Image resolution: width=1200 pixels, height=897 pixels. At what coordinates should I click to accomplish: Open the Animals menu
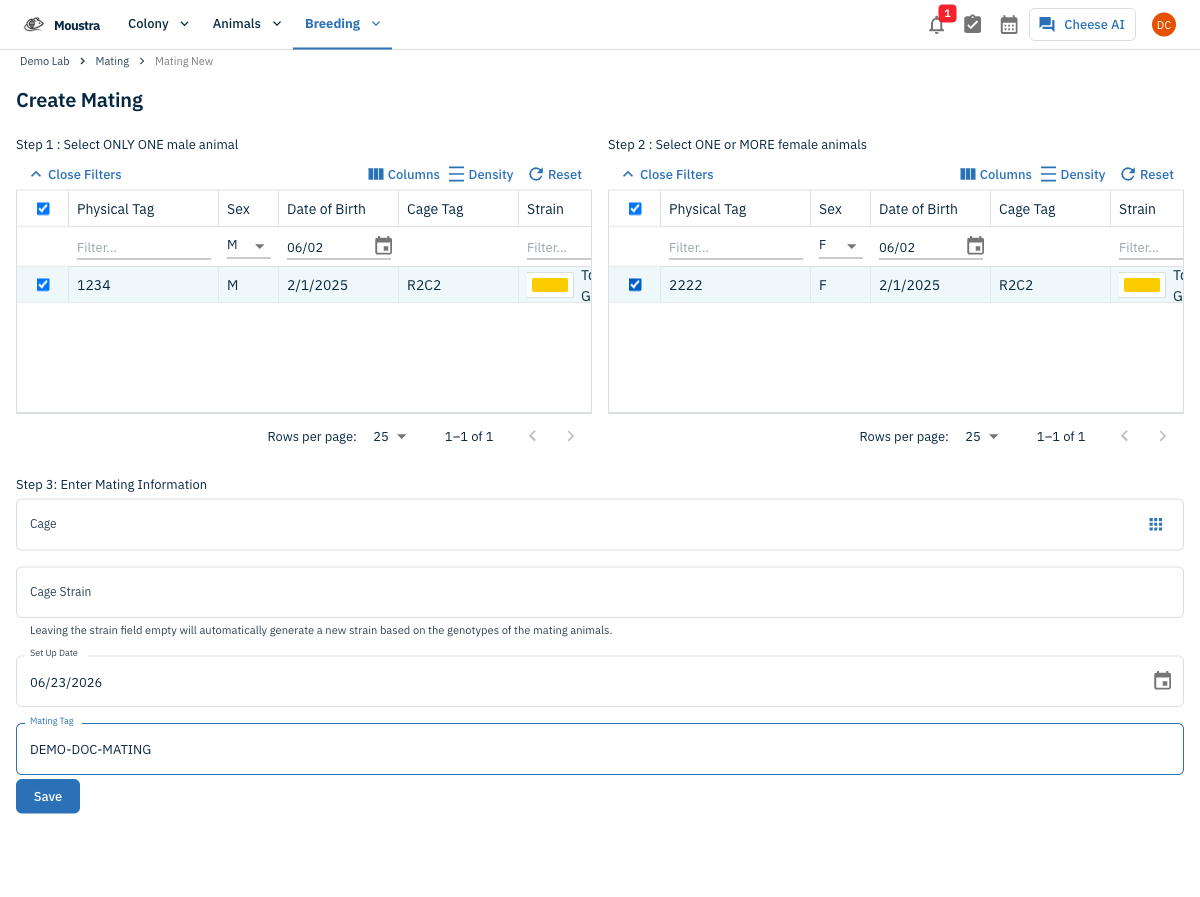pyautogui.click(x=247, y=24)
